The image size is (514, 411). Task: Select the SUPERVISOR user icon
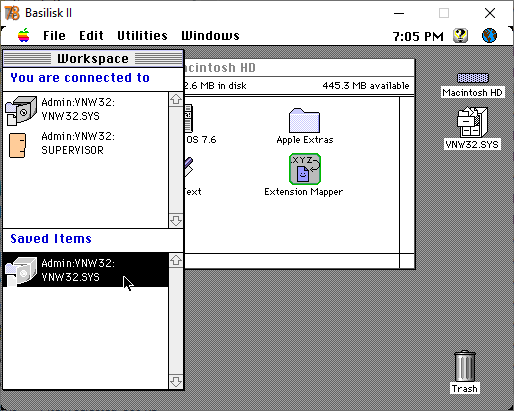click(x=17, y=145)
